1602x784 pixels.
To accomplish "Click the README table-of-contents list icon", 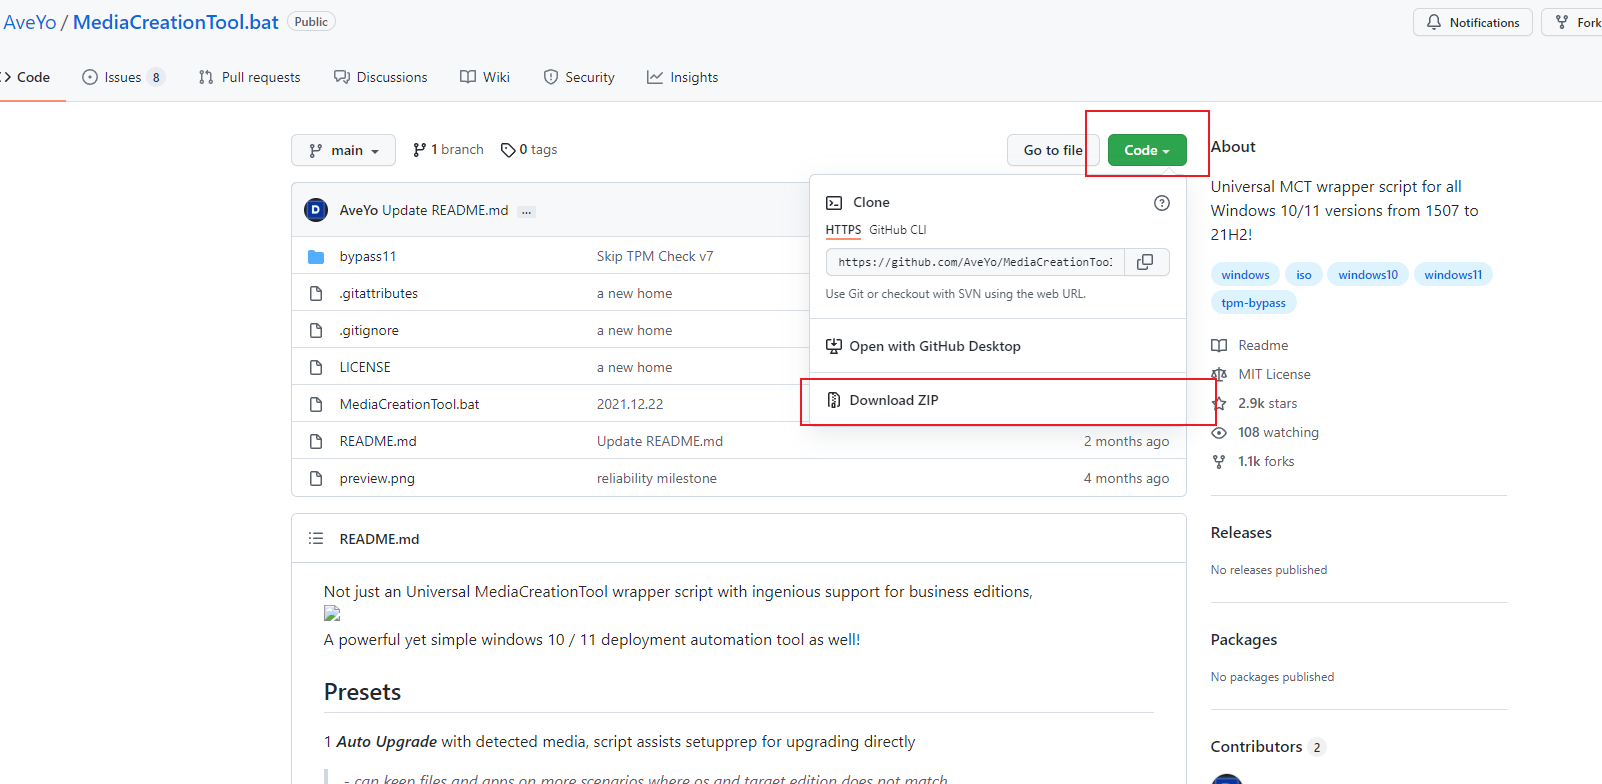I will pyautogui.click(x=316, y=539).
